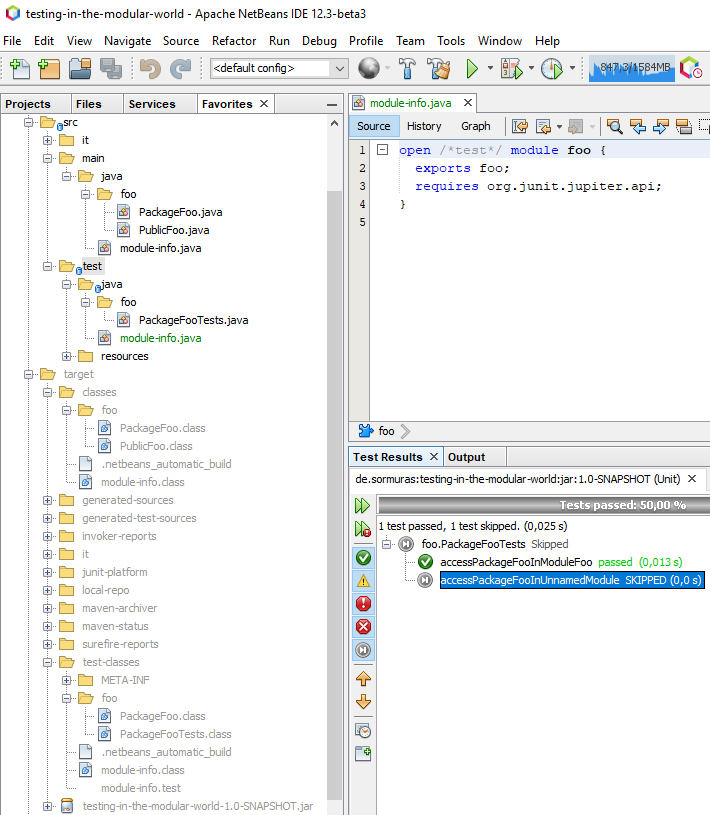This screenshot has width=710, height=815.
Task: Click the Build Project hammer icon
Action: coord(407,68)
